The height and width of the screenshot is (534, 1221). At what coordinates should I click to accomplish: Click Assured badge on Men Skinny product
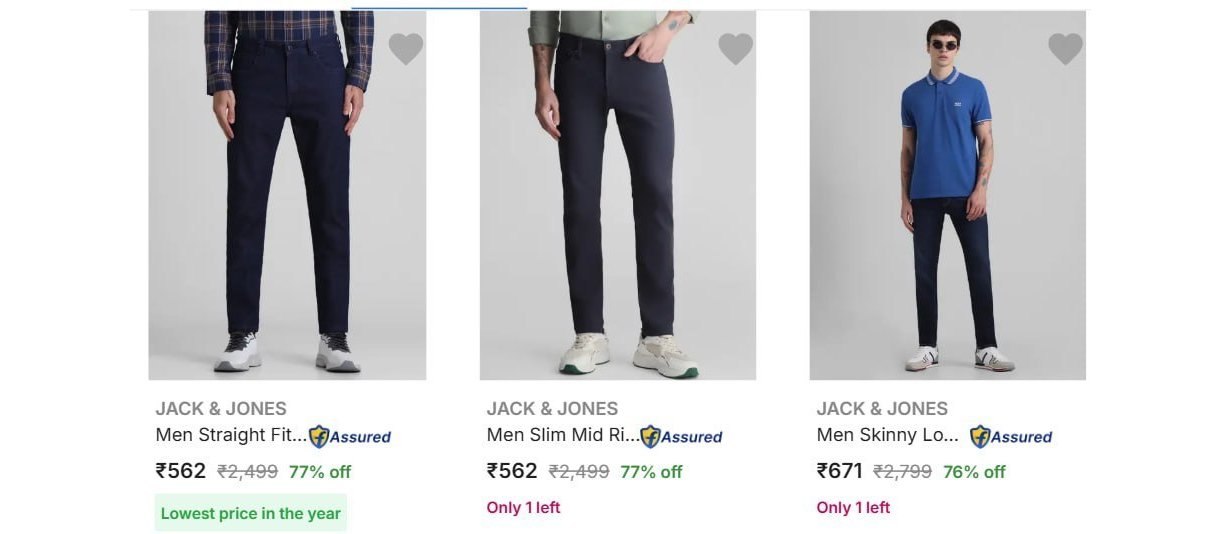click(x=1011, y=436)
